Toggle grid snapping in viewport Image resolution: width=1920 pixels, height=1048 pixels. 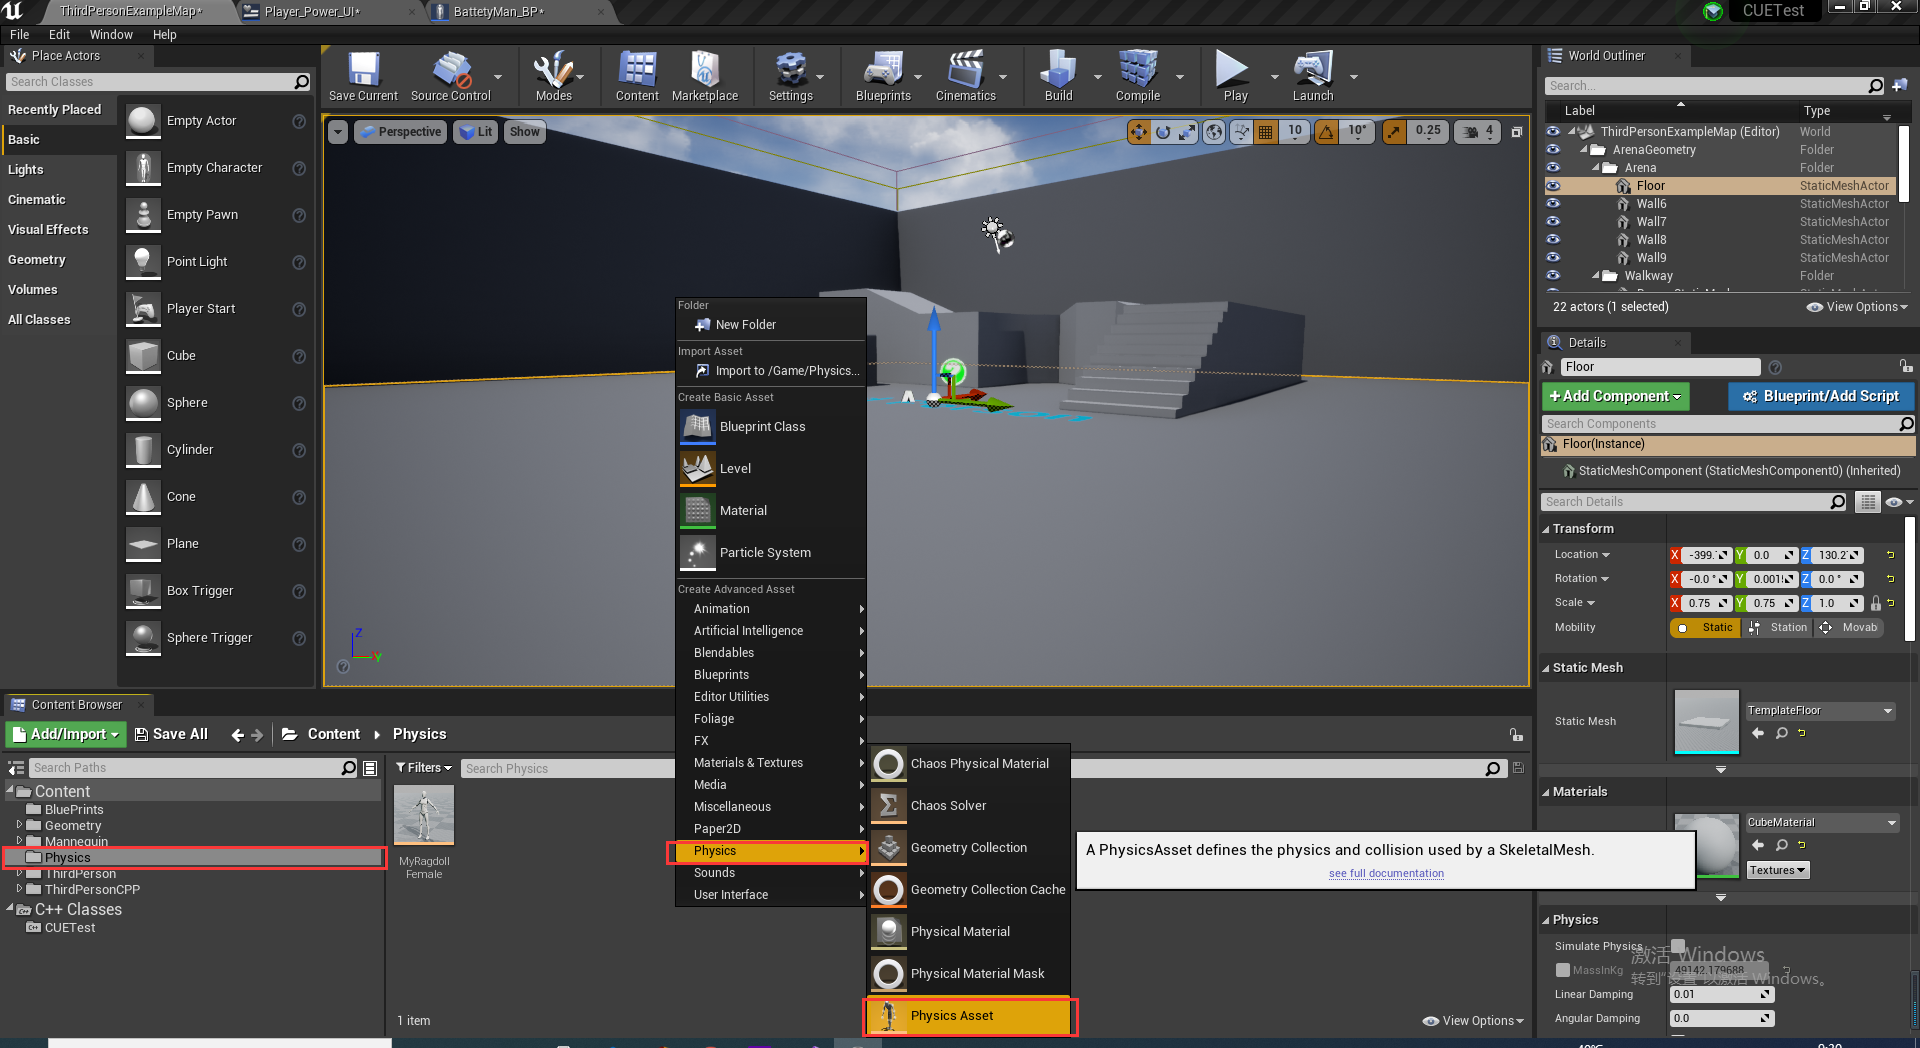[1266, 132]
